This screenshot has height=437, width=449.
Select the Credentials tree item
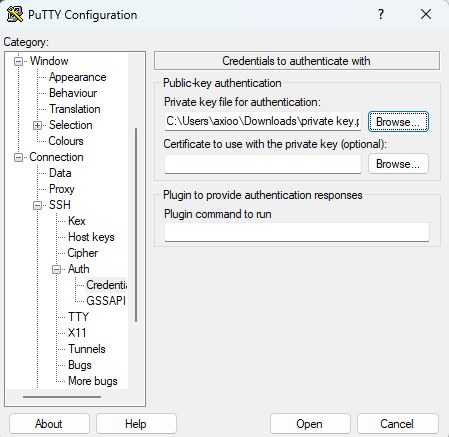click(x=106, y=285)
